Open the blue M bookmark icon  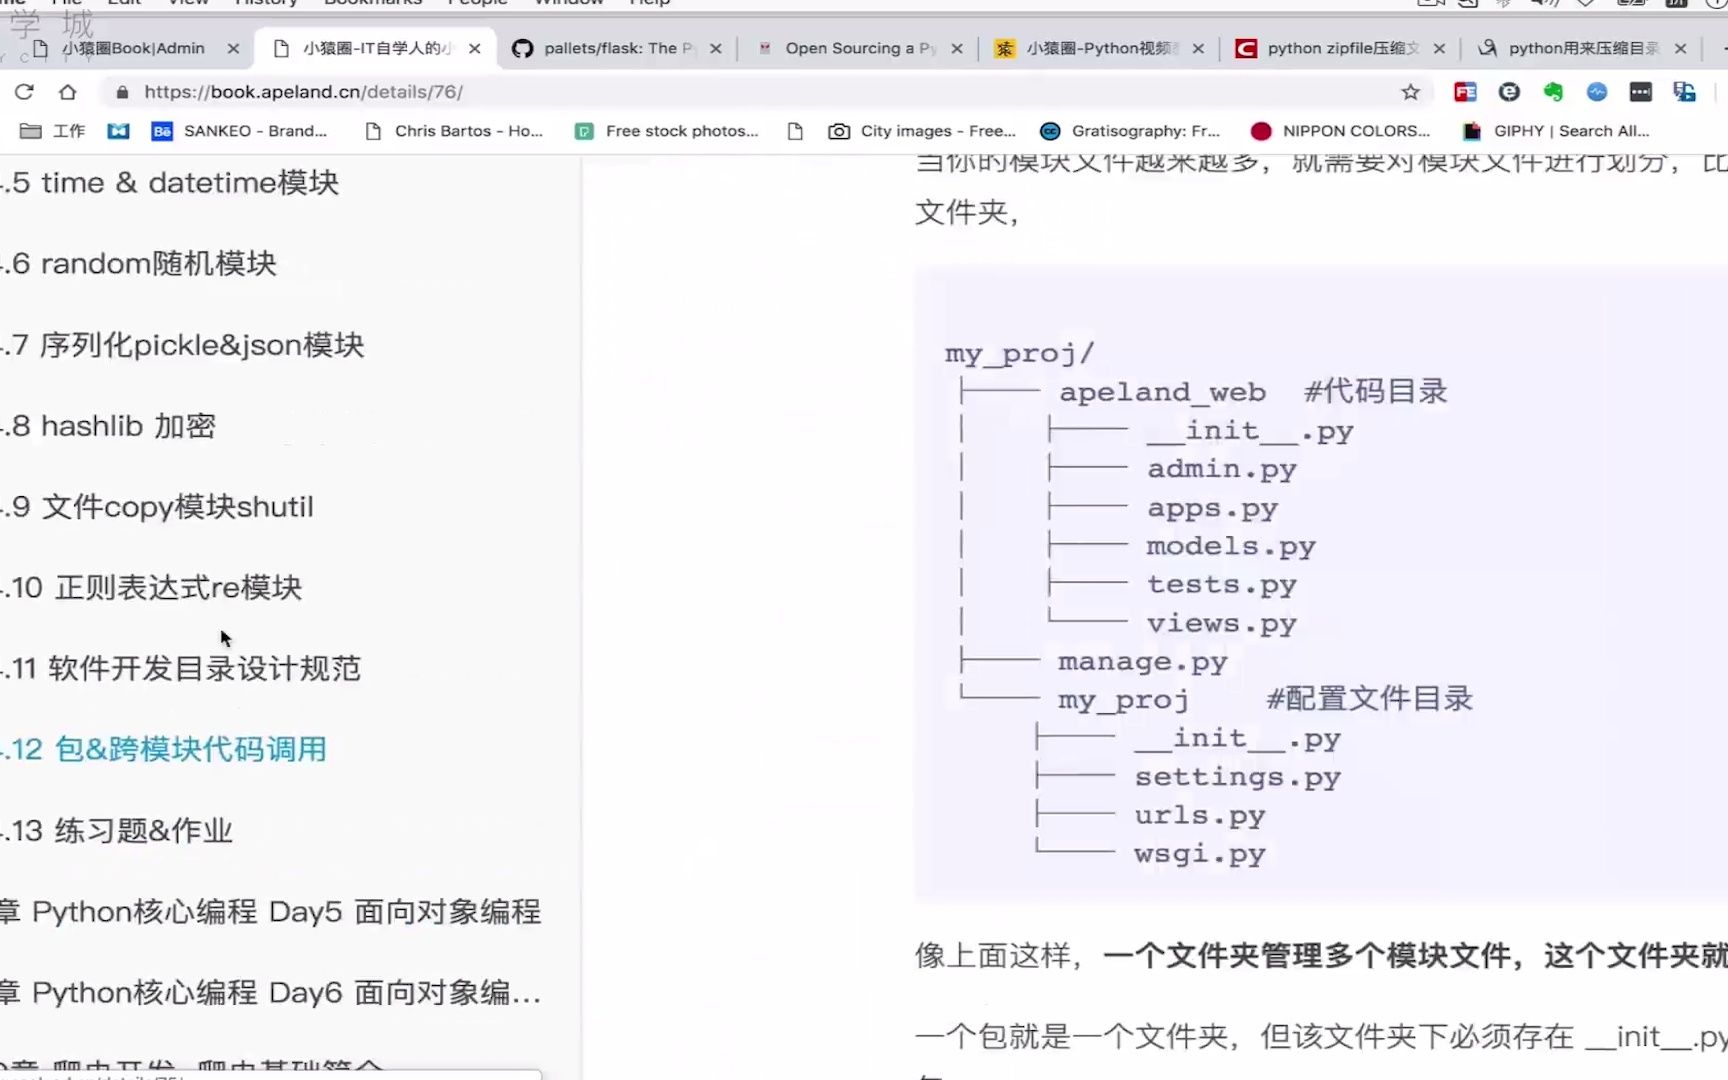(x=118, y=131)
